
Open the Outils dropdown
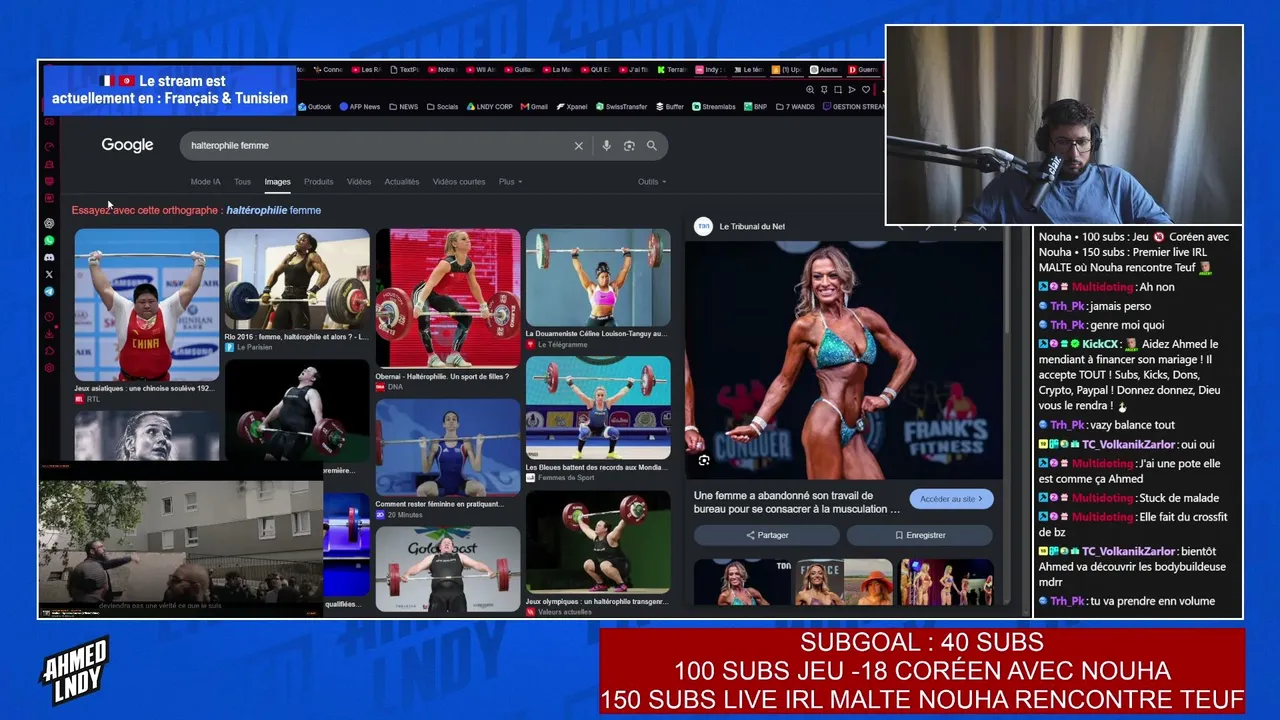[x=652, y=182]
